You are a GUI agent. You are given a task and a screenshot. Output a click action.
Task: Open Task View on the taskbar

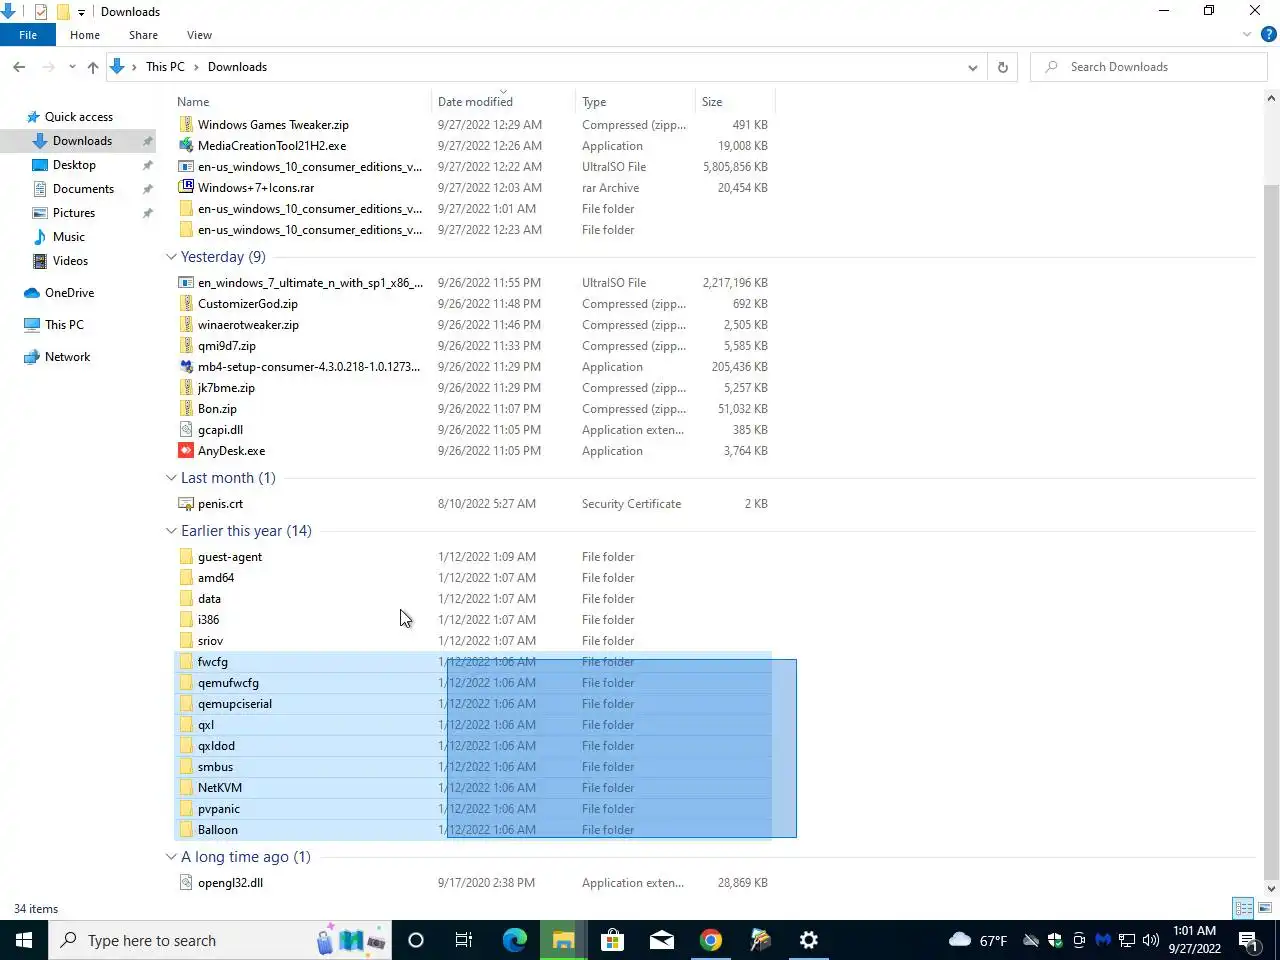464,940
